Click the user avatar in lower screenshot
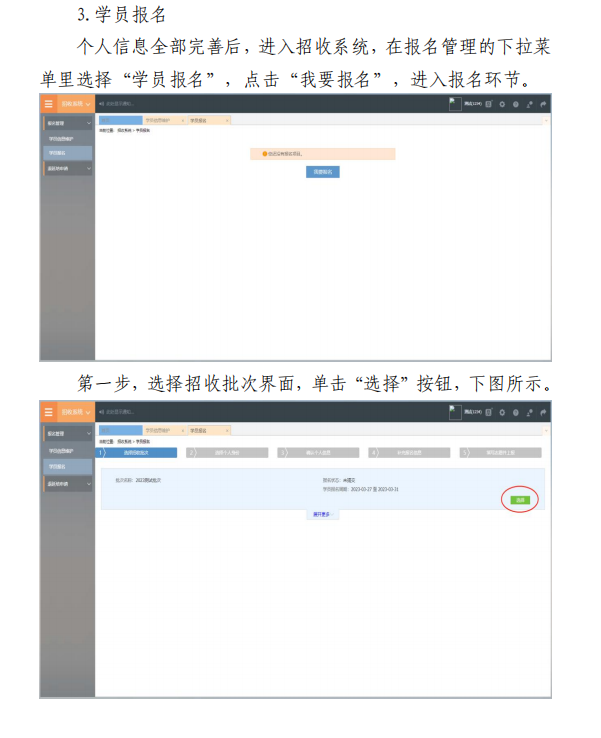The width and height of the screenshot is (601, 738). 455,412
